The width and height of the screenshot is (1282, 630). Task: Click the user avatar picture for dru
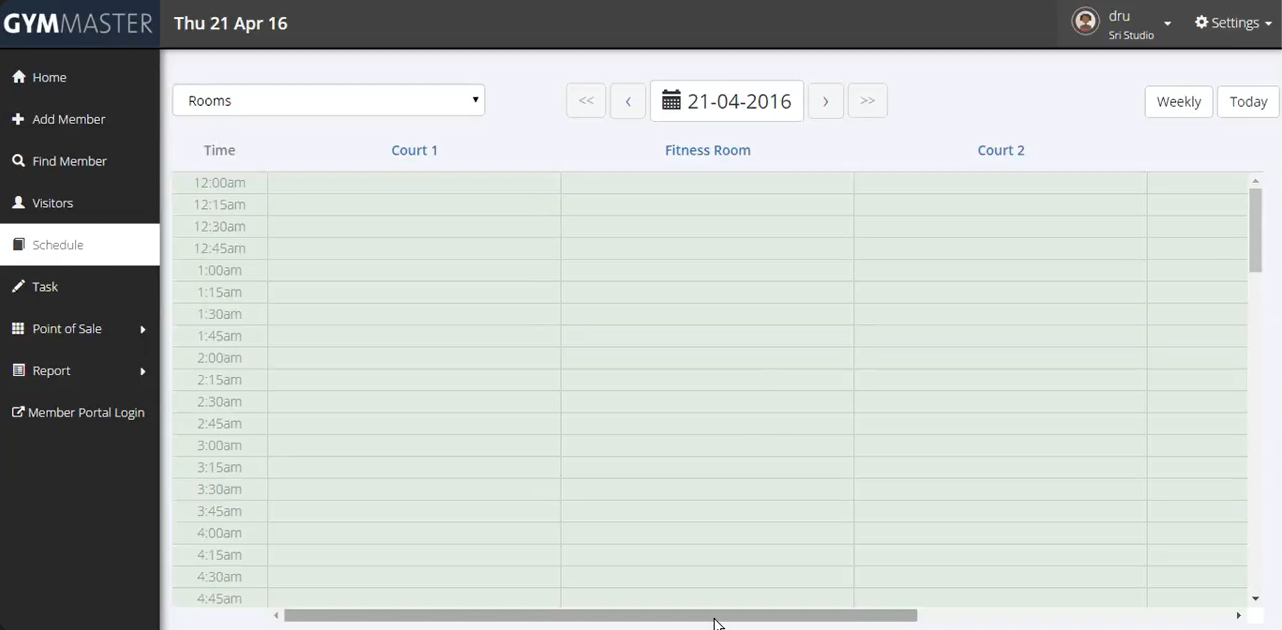pyautogui.click(x=1085, y=22)
